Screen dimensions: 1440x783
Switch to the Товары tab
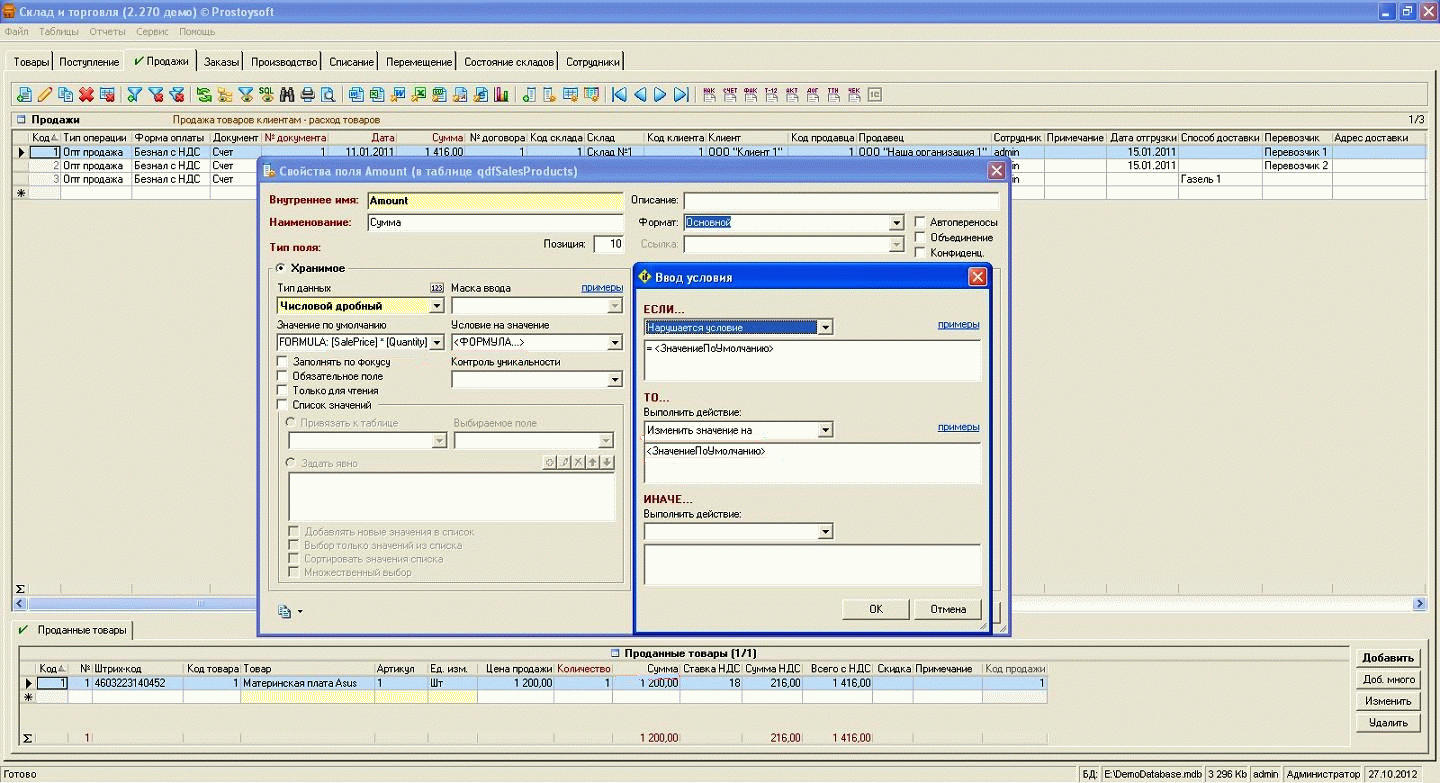point(31,62)
